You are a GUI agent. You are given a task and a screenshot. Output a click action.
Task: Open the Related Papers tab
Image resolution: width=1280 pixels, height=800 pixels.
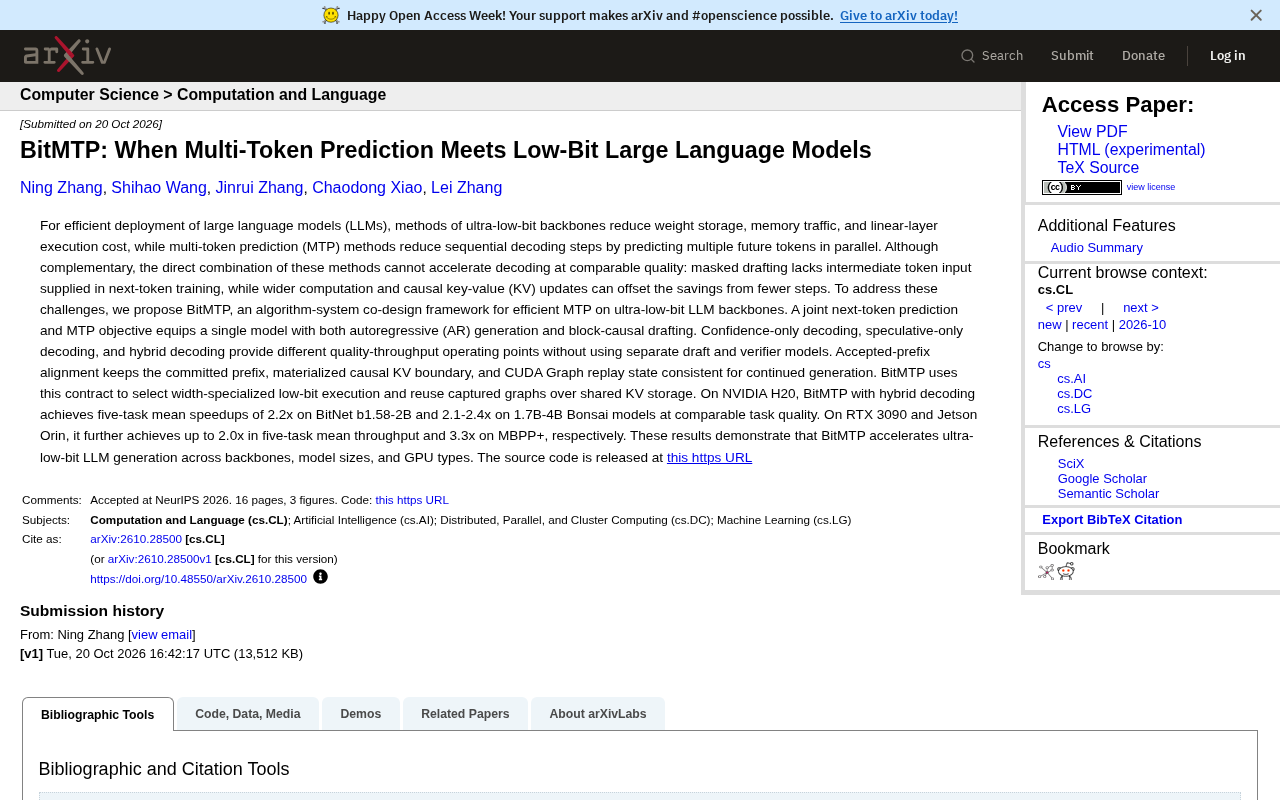465,714
